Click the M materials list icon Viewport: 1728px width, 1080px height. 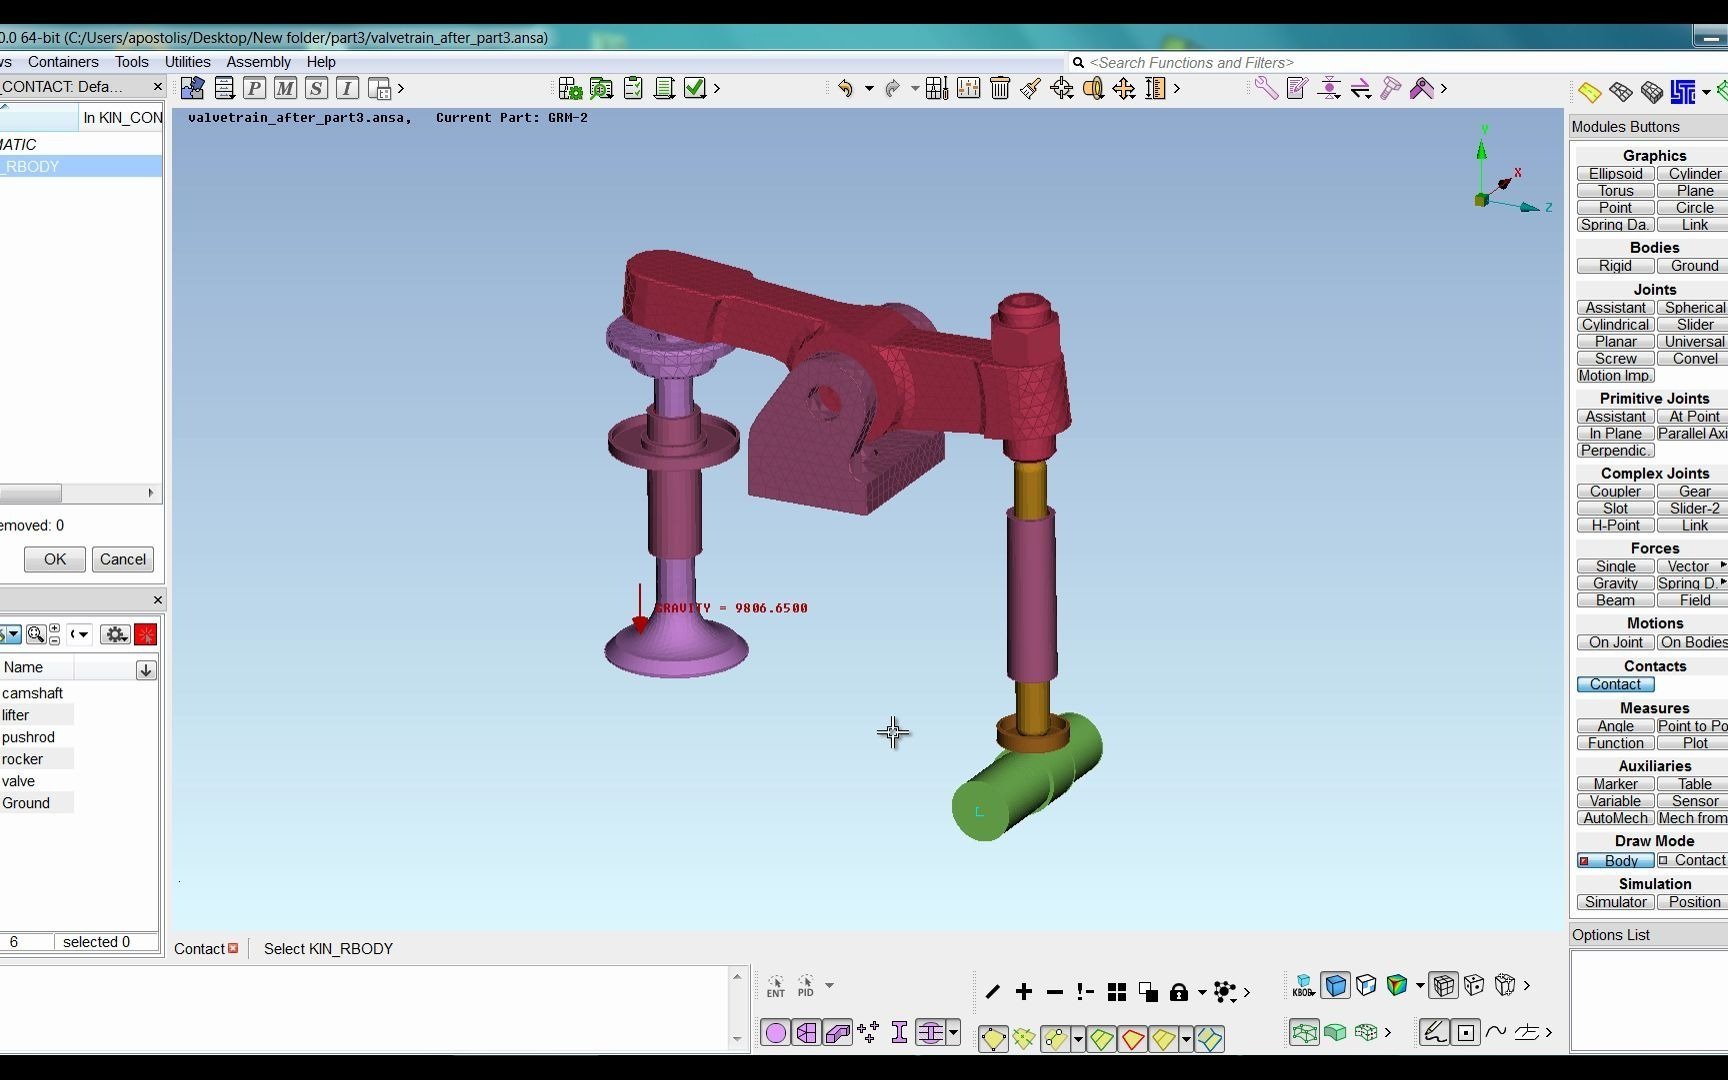285,88
